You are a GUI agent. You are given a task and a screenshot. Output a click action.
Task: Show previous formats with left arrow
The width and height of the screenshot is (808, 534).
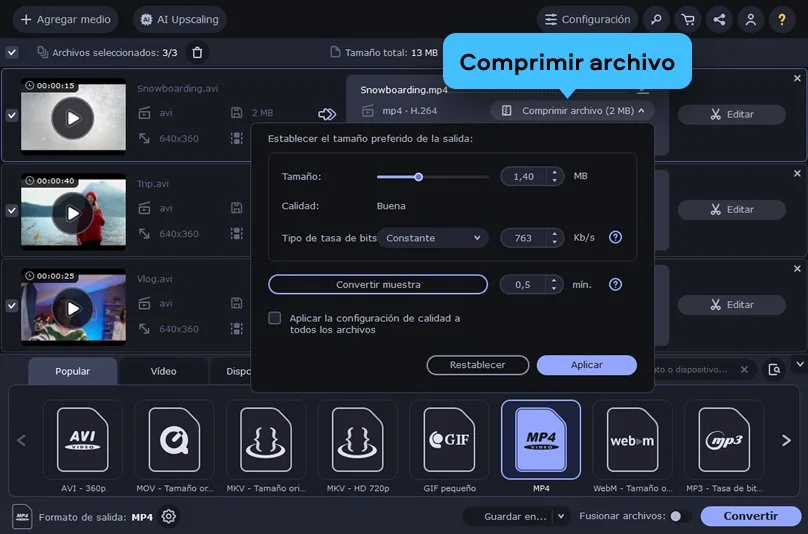click(x=22, y=440)
